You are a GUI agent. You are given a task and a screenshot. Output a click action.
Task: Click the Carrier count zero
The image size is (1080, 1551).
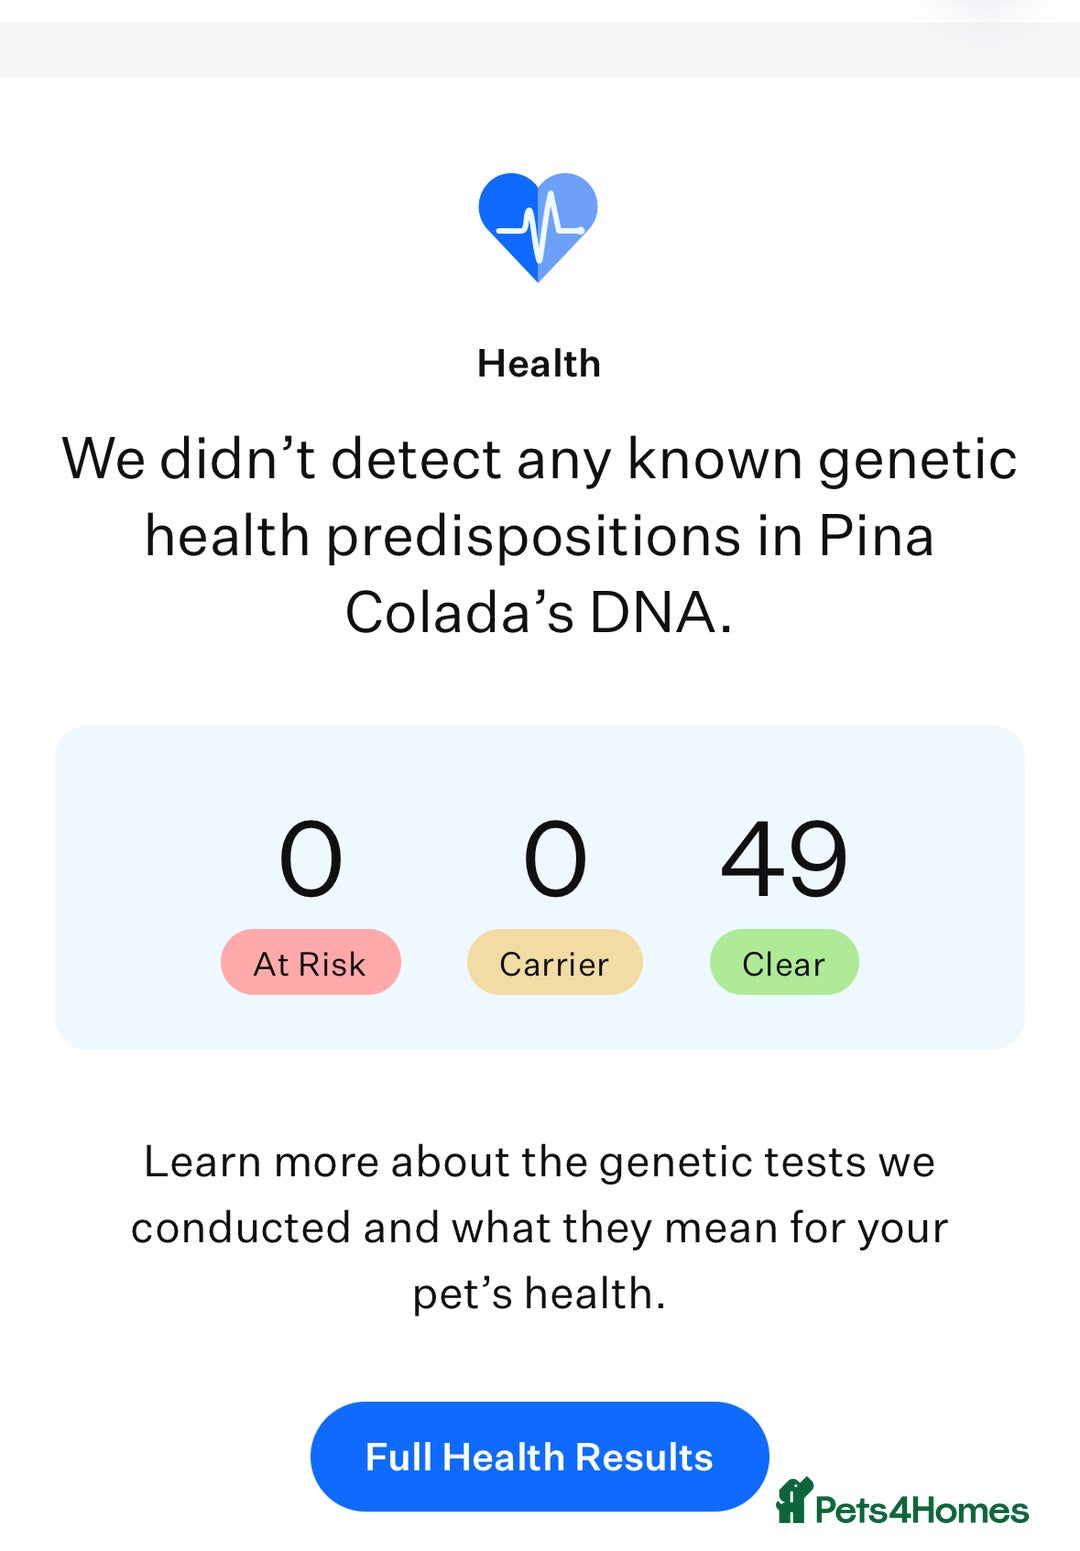click(x=554, y=858)
